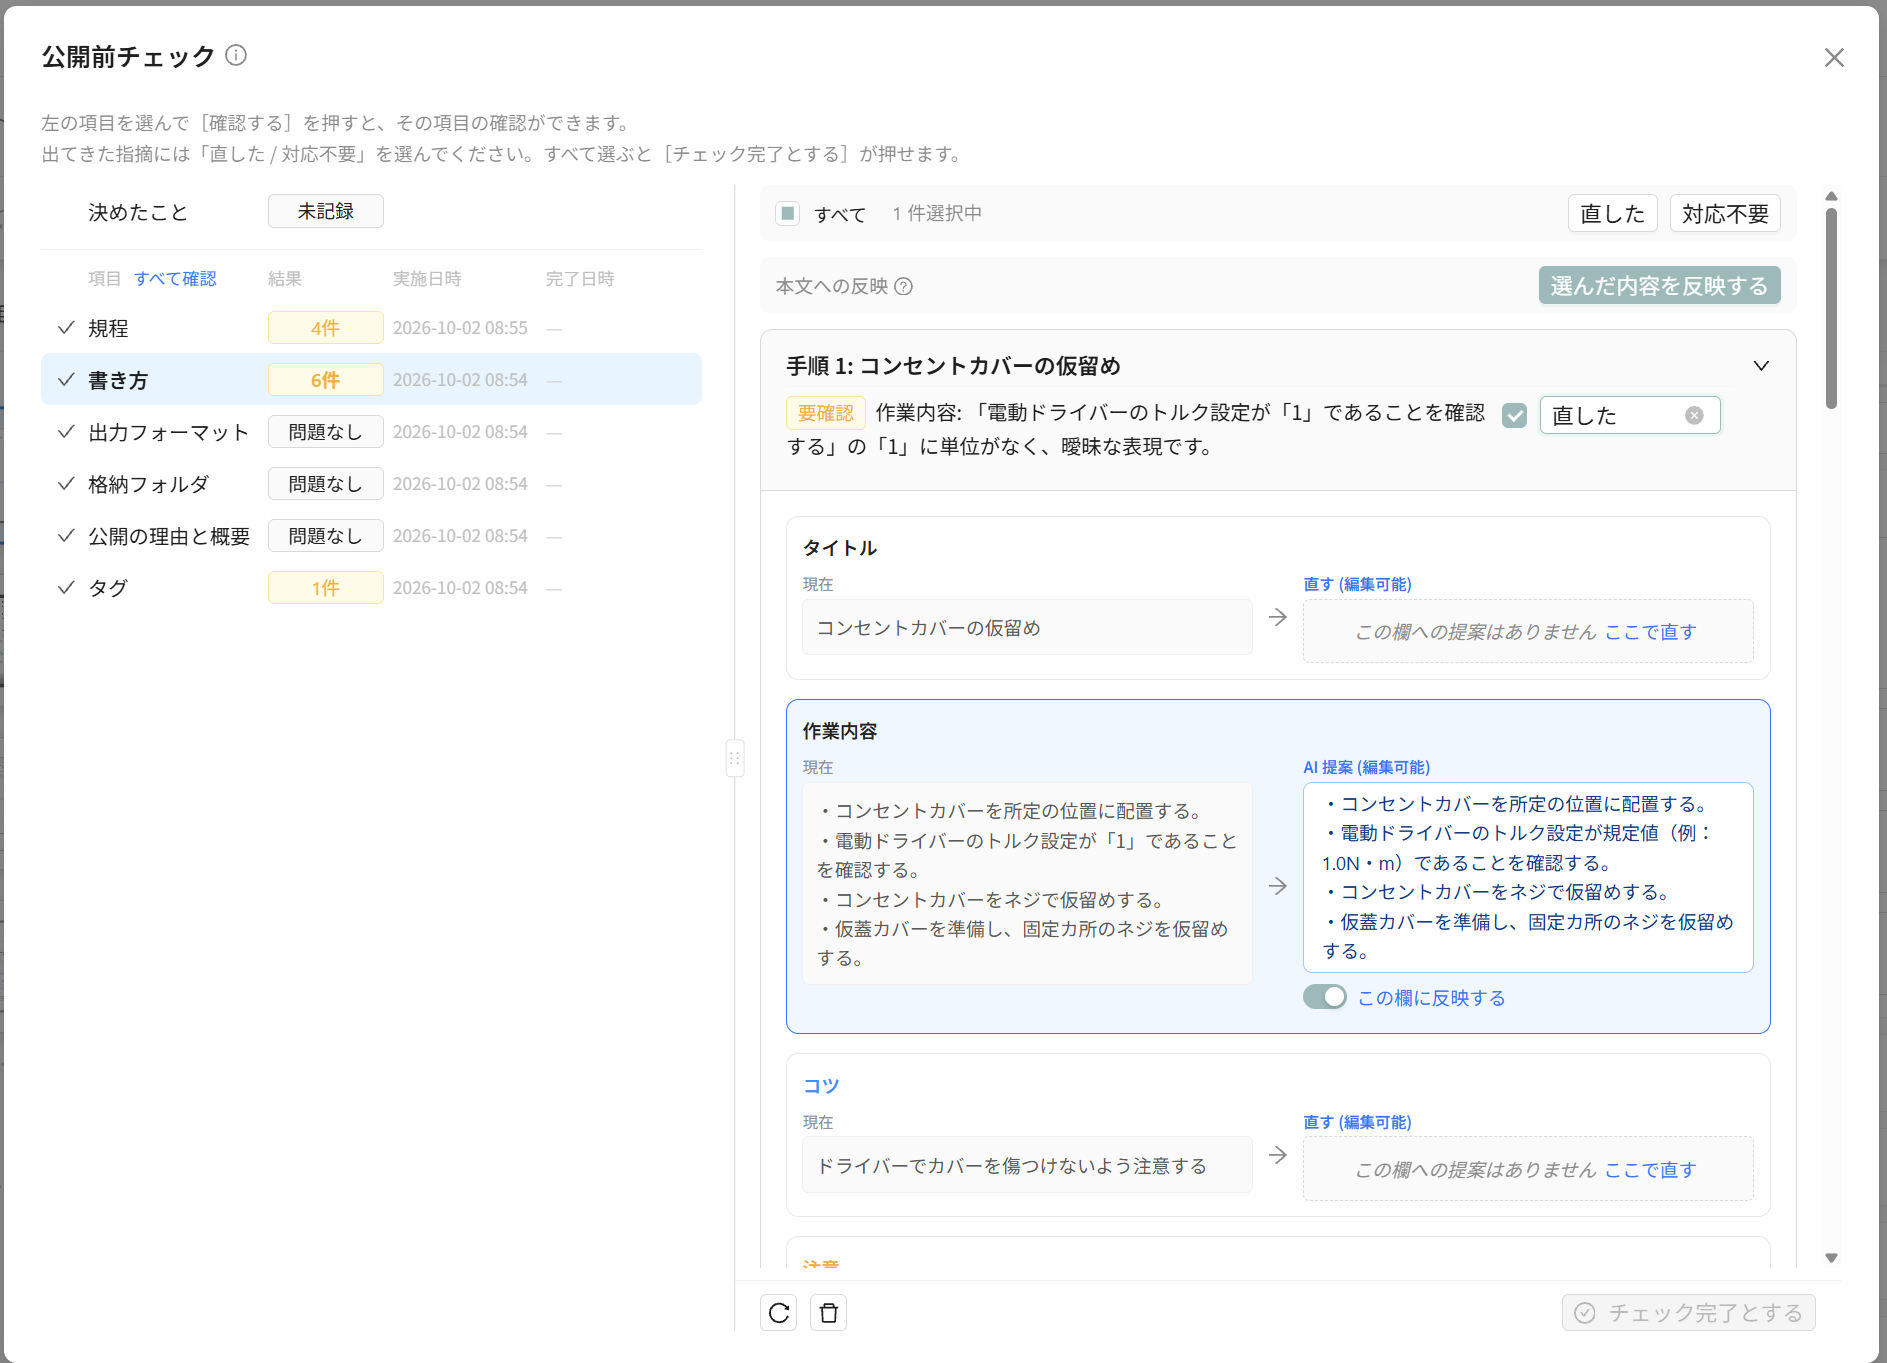Click 問題なし badge for 出力フォーマット
Viewport: 1887px width, 1363px height.
pos(325,432)
